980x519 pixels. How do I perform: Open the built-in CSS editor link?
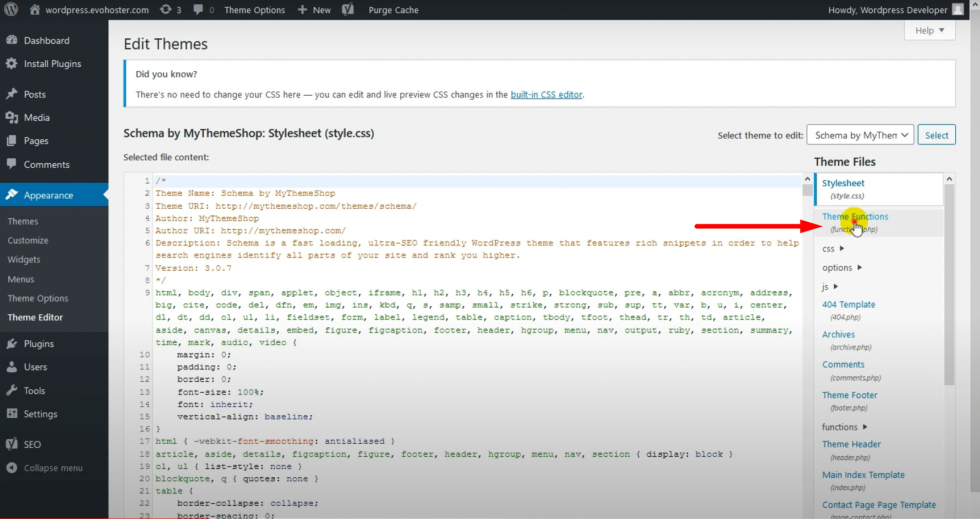[546, 94]
